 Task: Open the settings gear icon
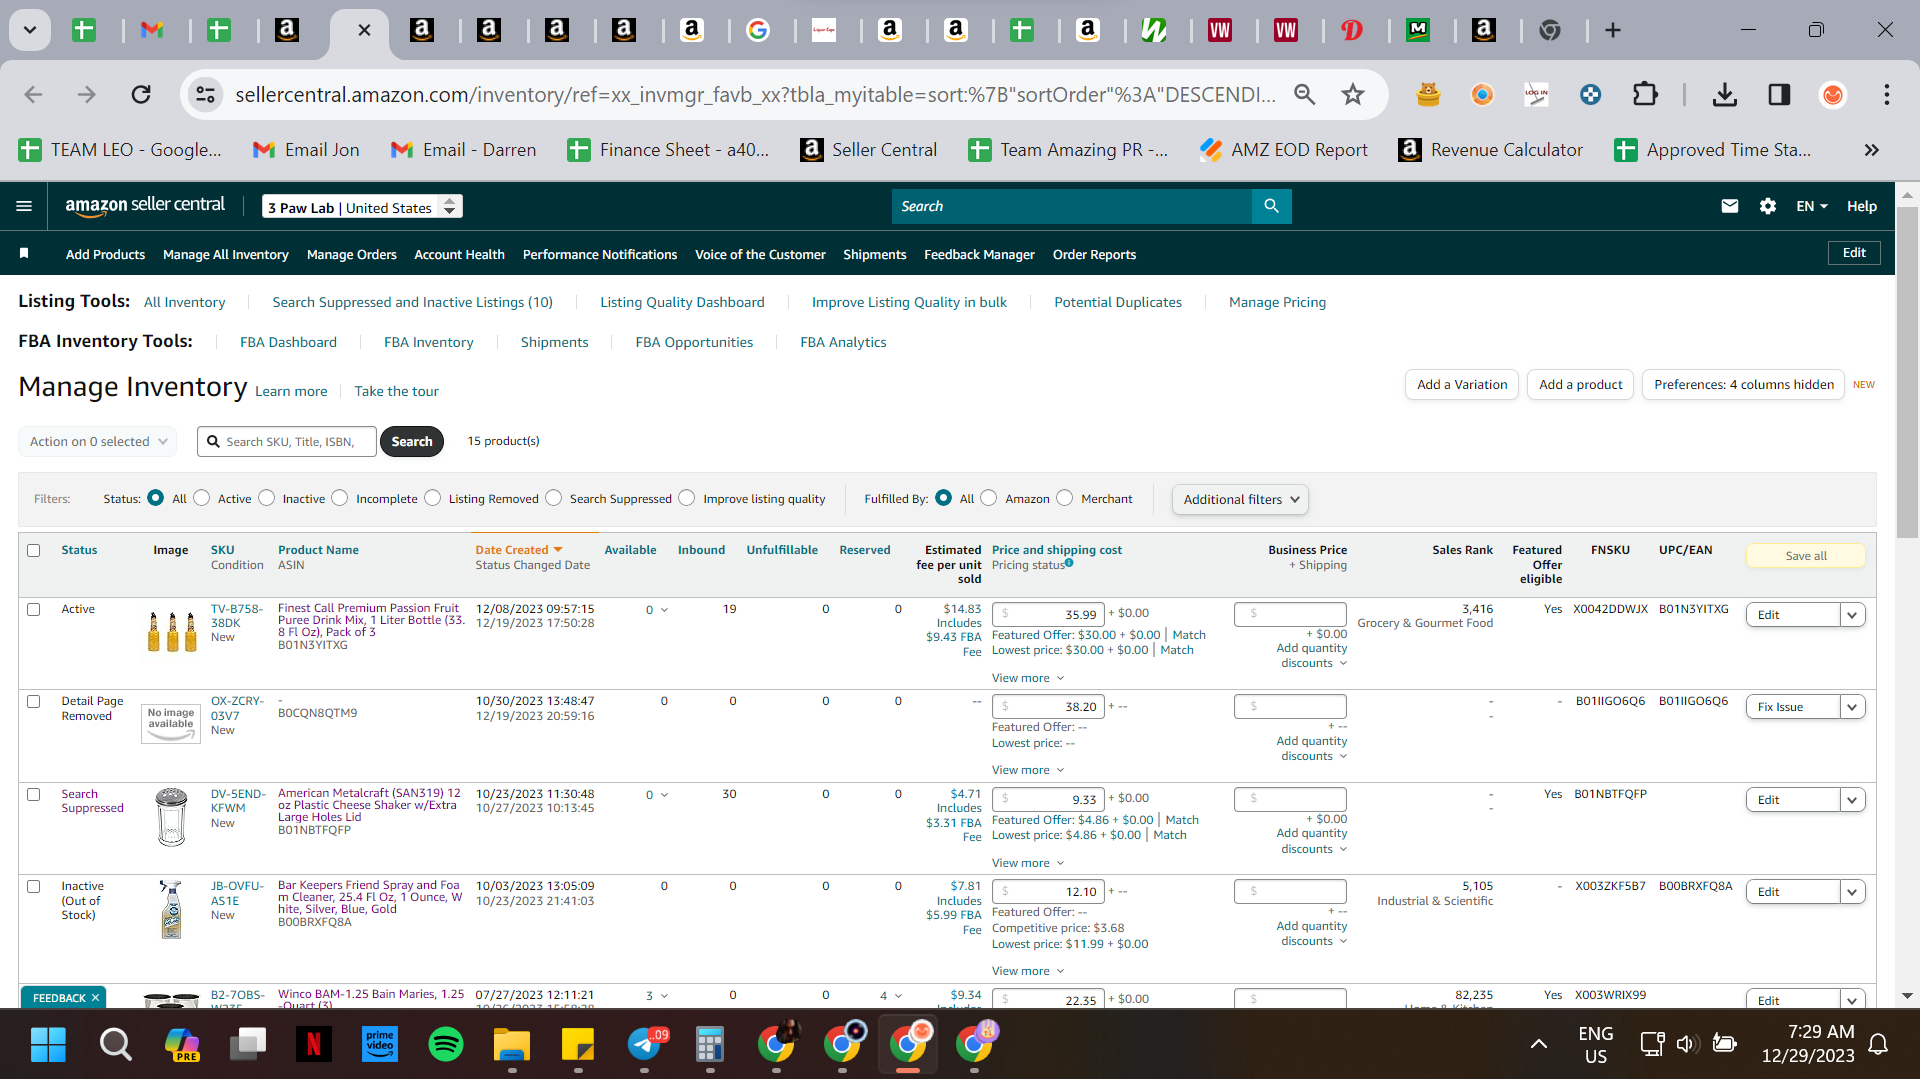(1768, 206)
